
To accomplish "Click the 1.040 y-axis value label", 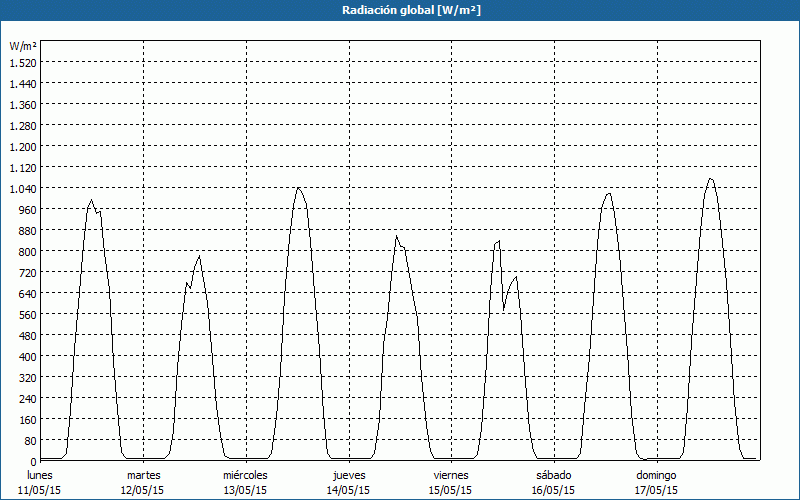I will 22,188.
